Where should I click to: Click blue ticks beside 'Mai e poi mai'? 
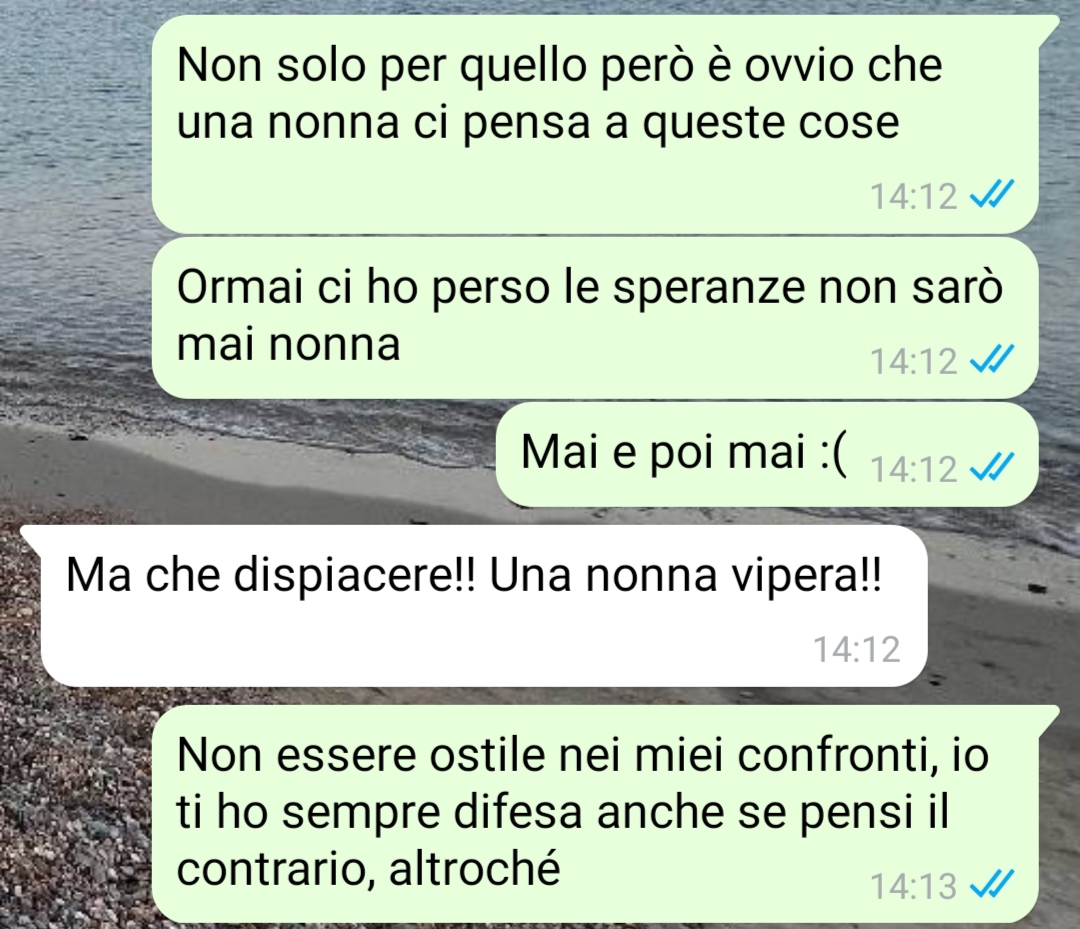991,468
